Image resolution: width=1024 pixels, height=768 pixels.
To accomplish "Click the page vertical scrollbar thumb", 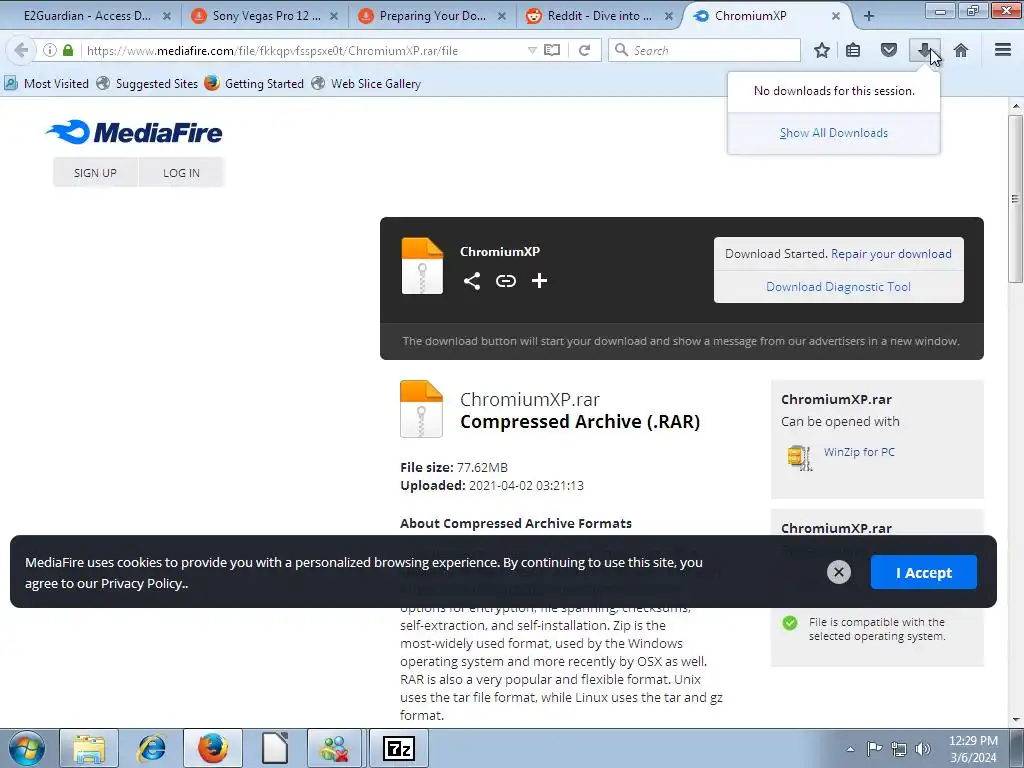I will coord(1015,199).
